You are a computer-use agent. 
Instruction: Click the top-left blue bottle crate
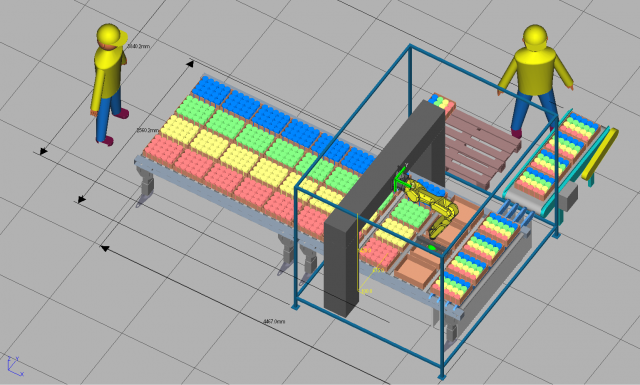tap(211, 90)
